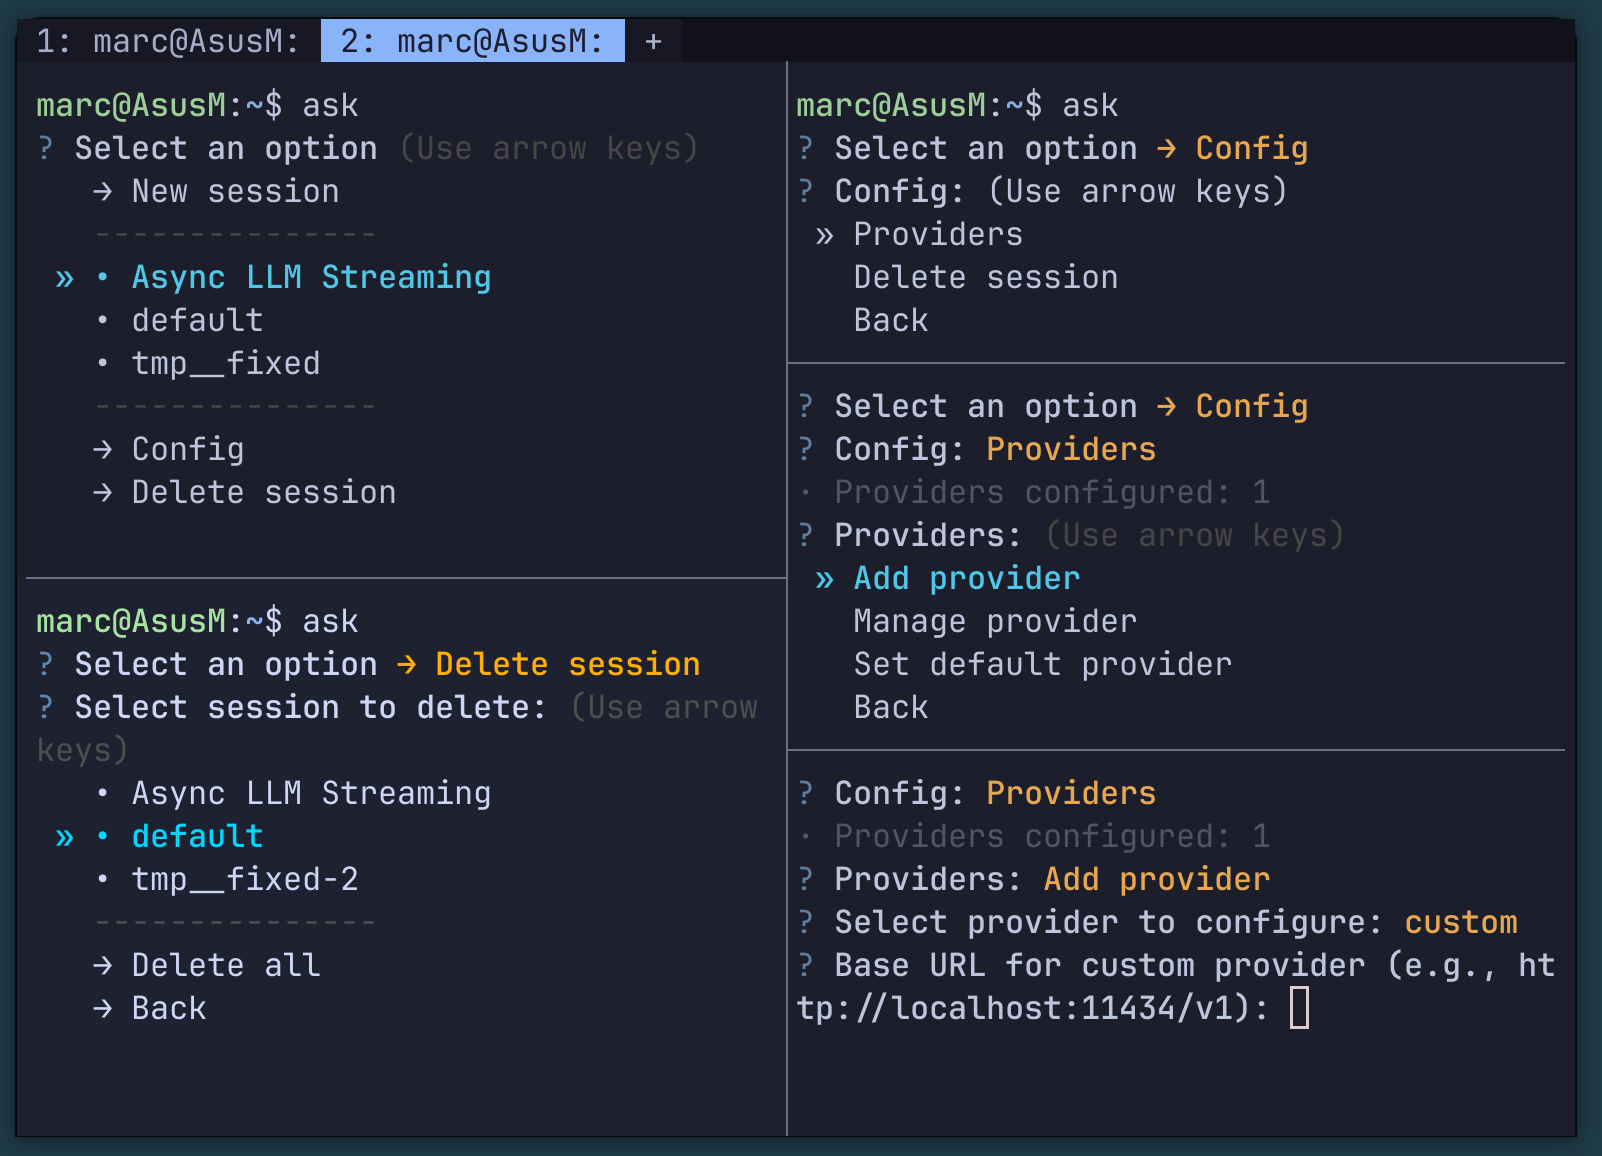Choose Manage provider option
Image resolution: width=1602 pixels, height=1156 pixels.
click(x=995, y=621)
